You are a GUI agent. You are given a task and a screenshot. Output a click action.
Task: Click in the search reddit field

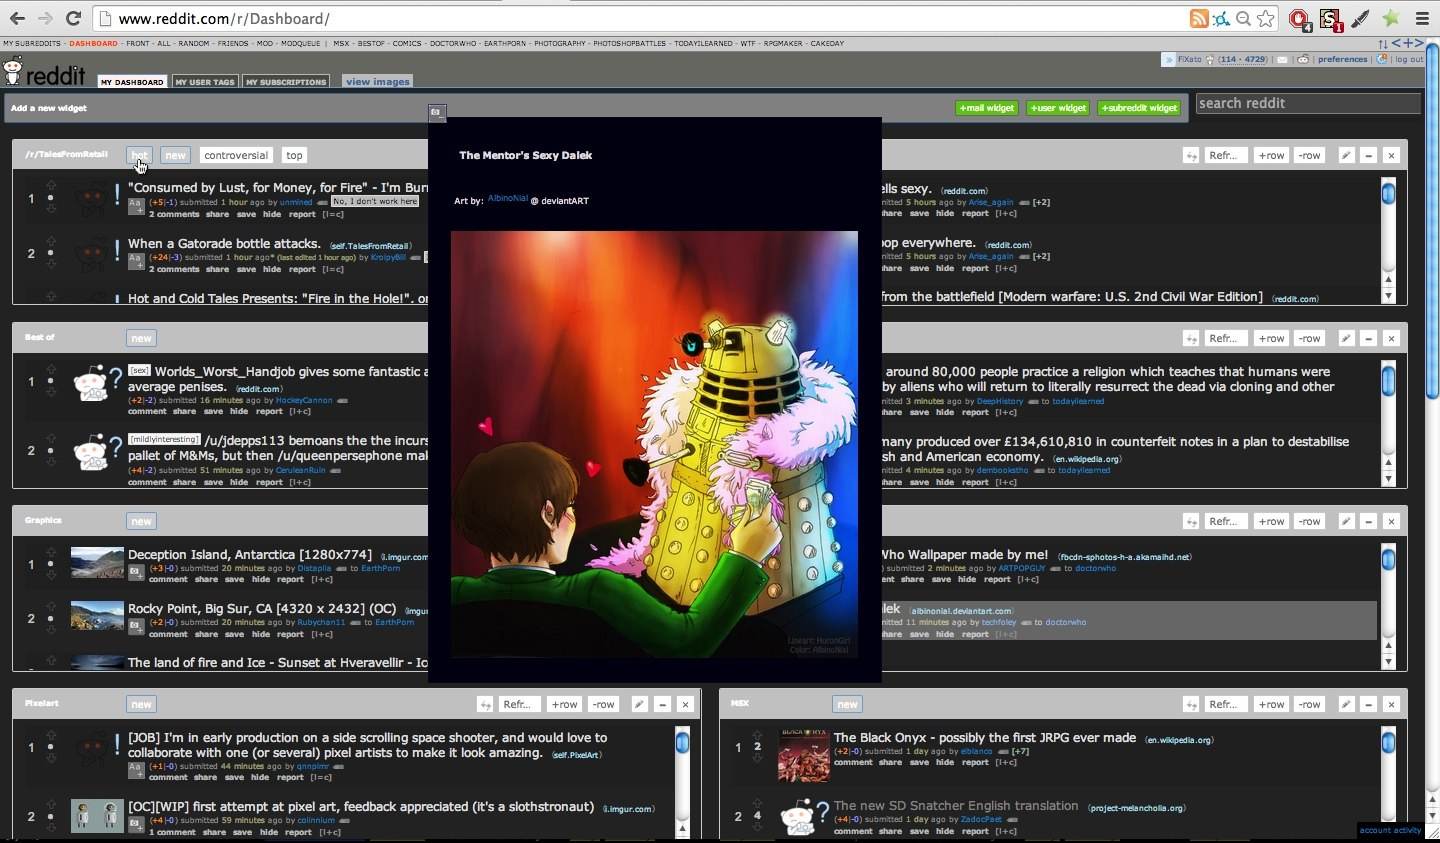tap(1308, 103)
